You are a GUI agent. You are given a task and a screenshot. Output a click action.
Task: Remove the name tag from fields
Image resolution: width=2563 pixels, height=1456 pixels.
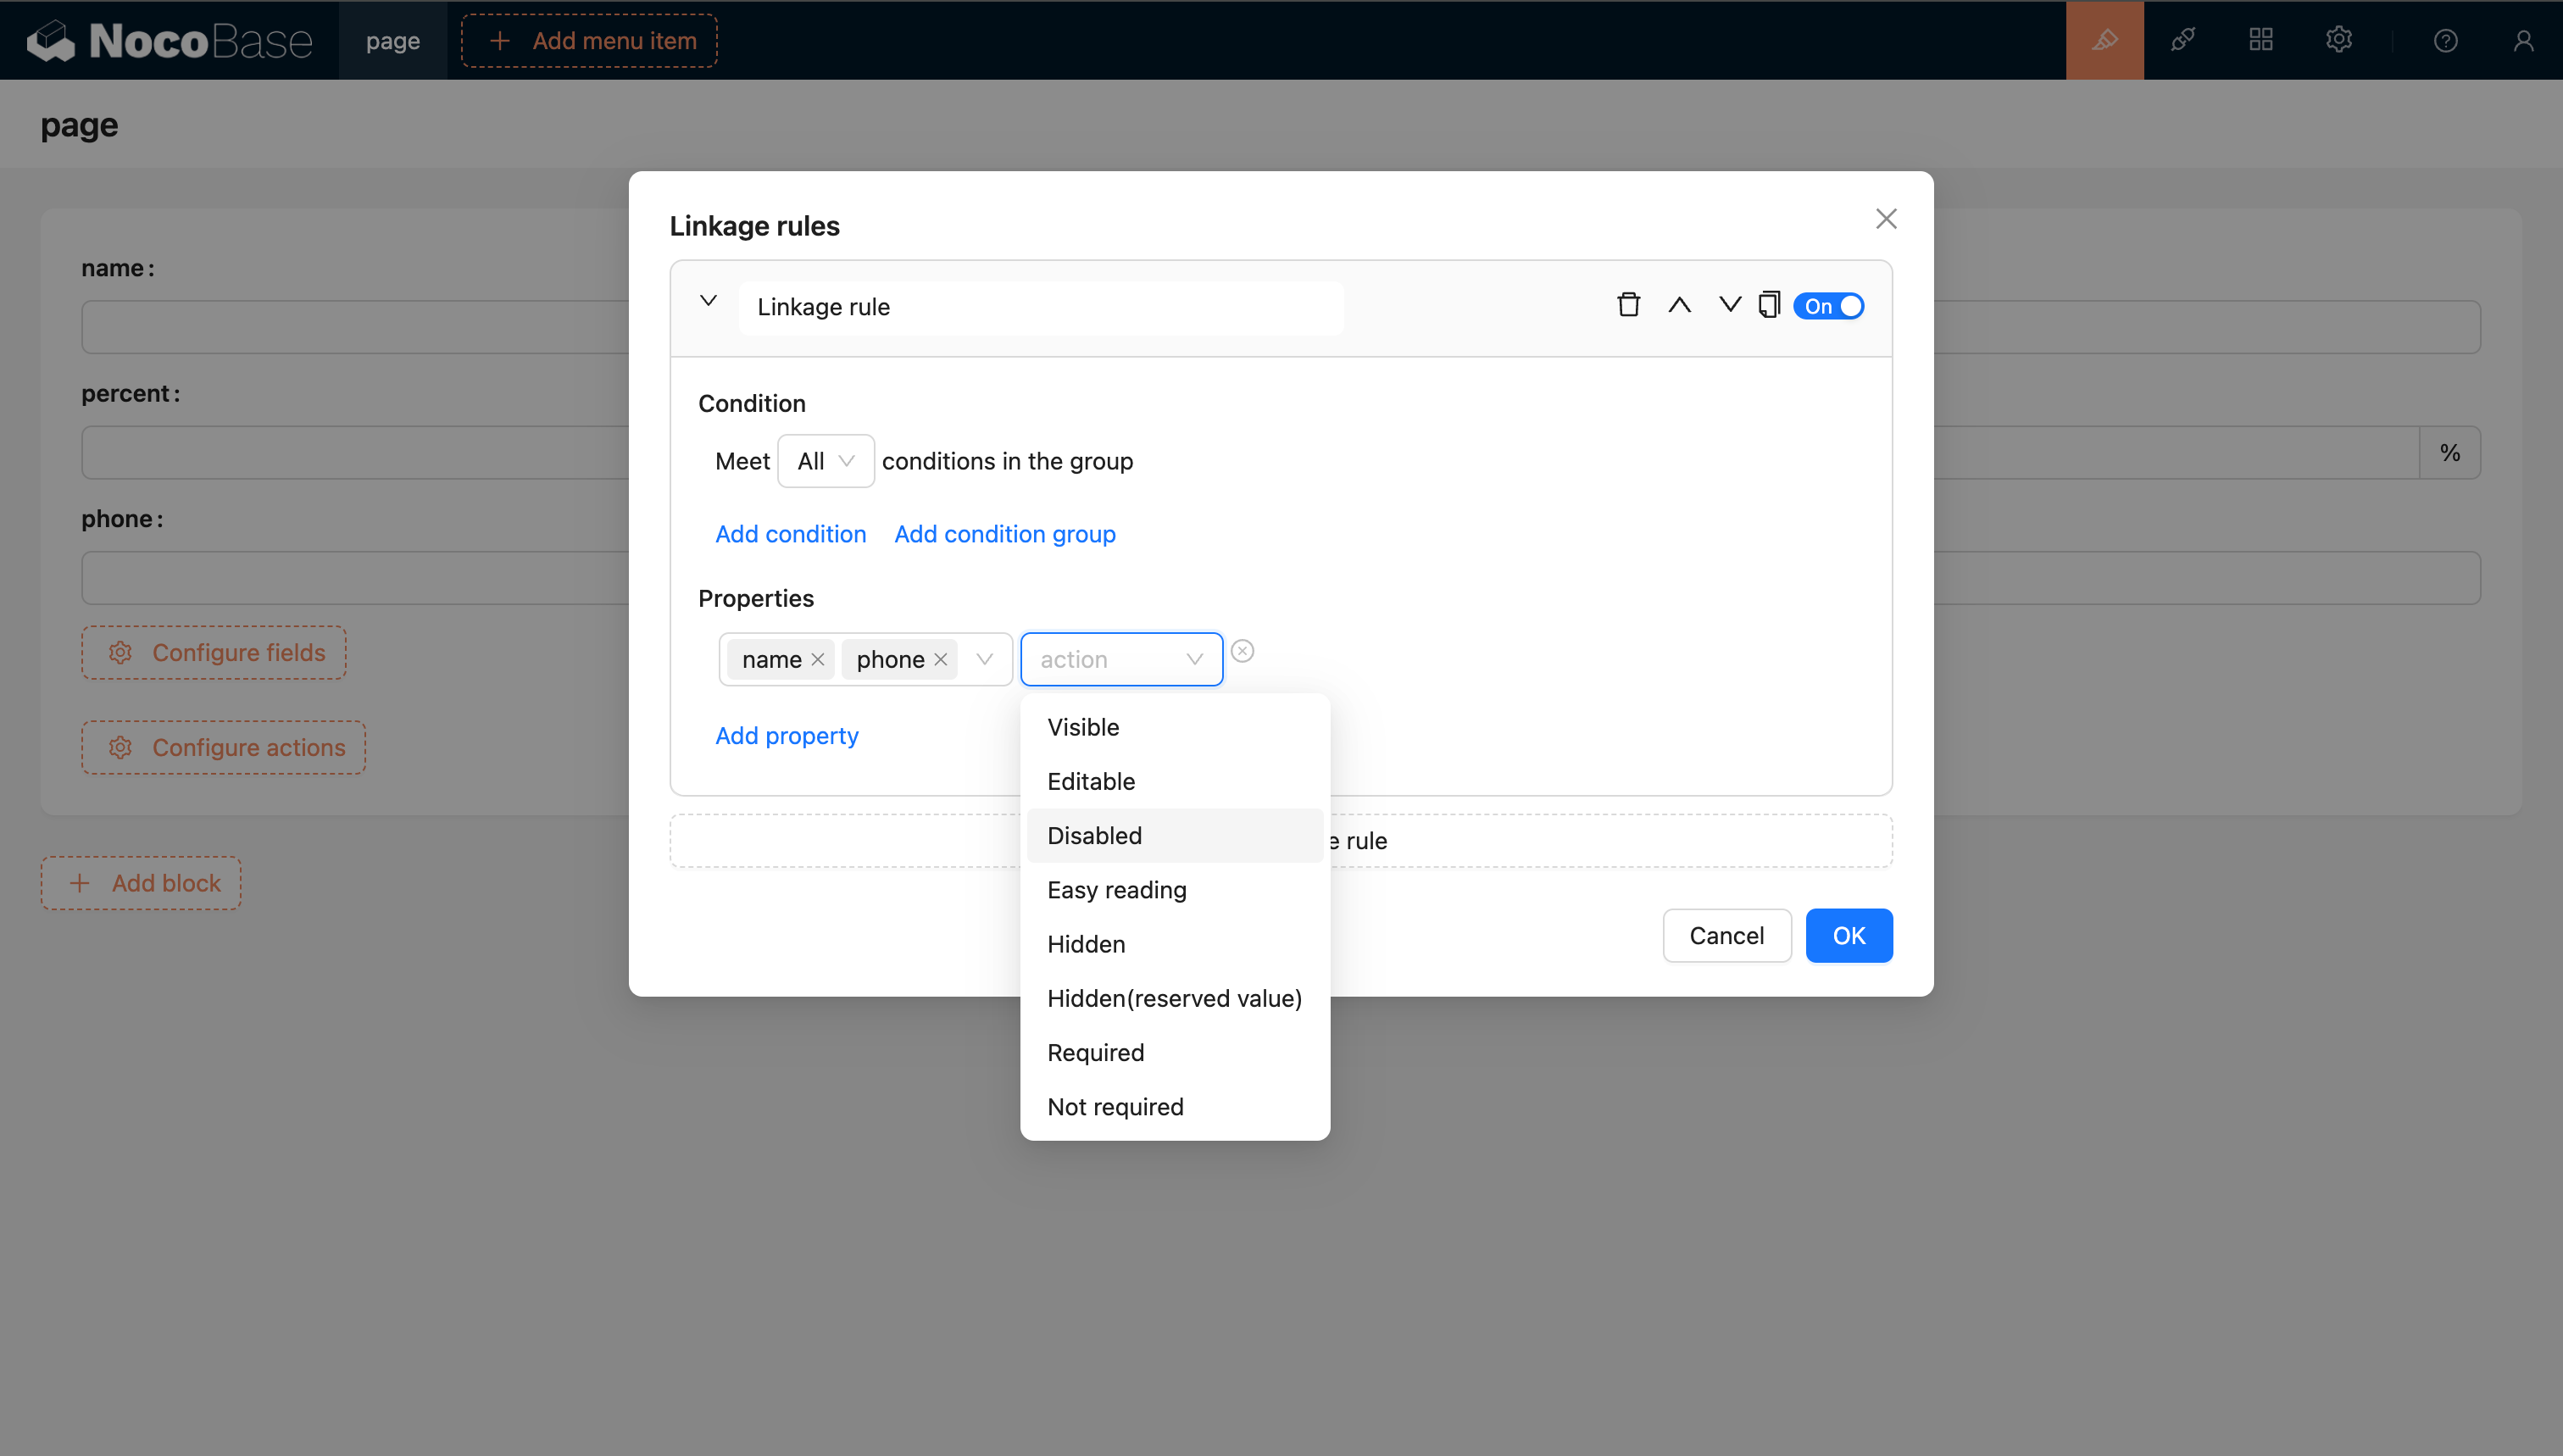(818, 659)
